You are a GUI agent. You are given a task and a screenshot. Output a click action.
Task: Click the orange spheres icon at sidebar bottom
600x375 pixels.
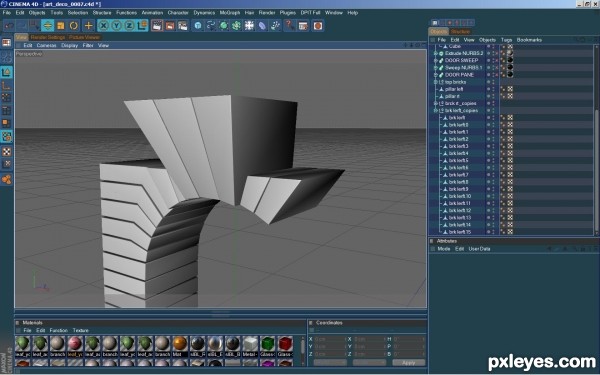(7, 179)
